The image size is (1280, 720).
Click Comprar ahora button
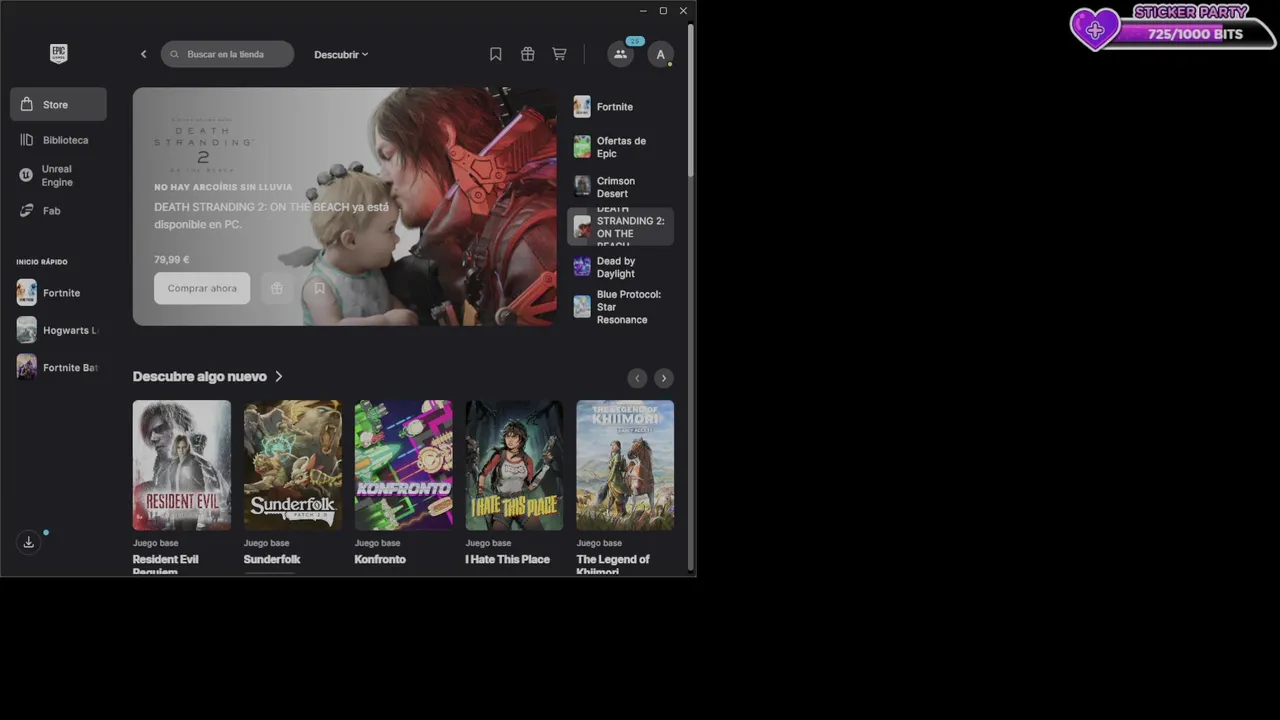(202, 288)
